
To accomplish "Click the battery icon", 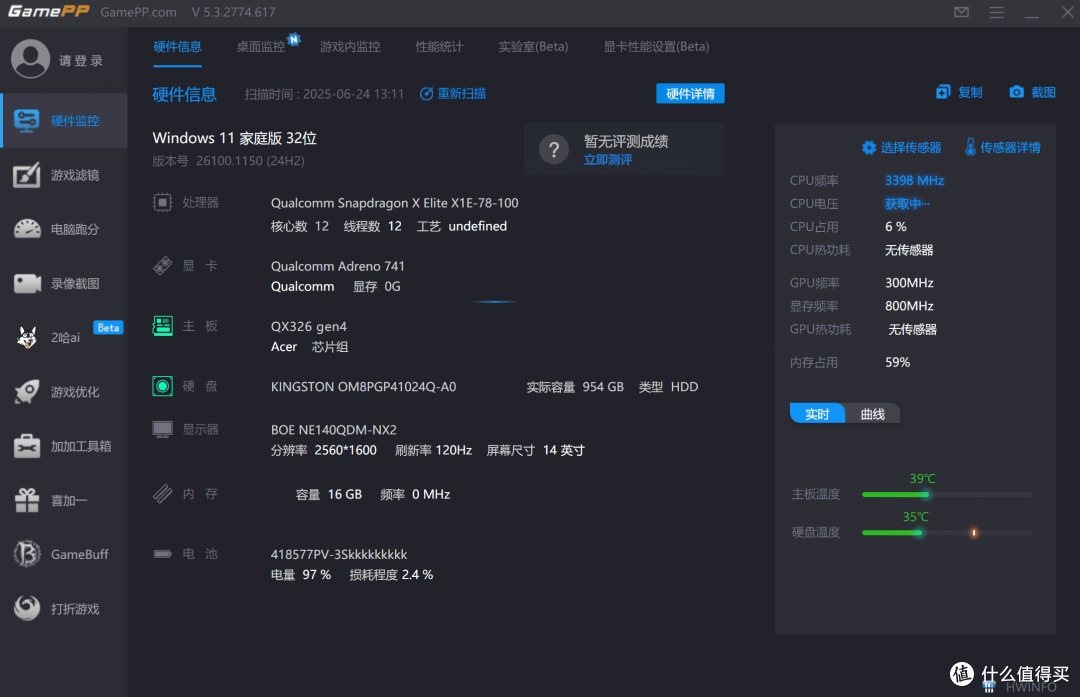I will (163, 554).
